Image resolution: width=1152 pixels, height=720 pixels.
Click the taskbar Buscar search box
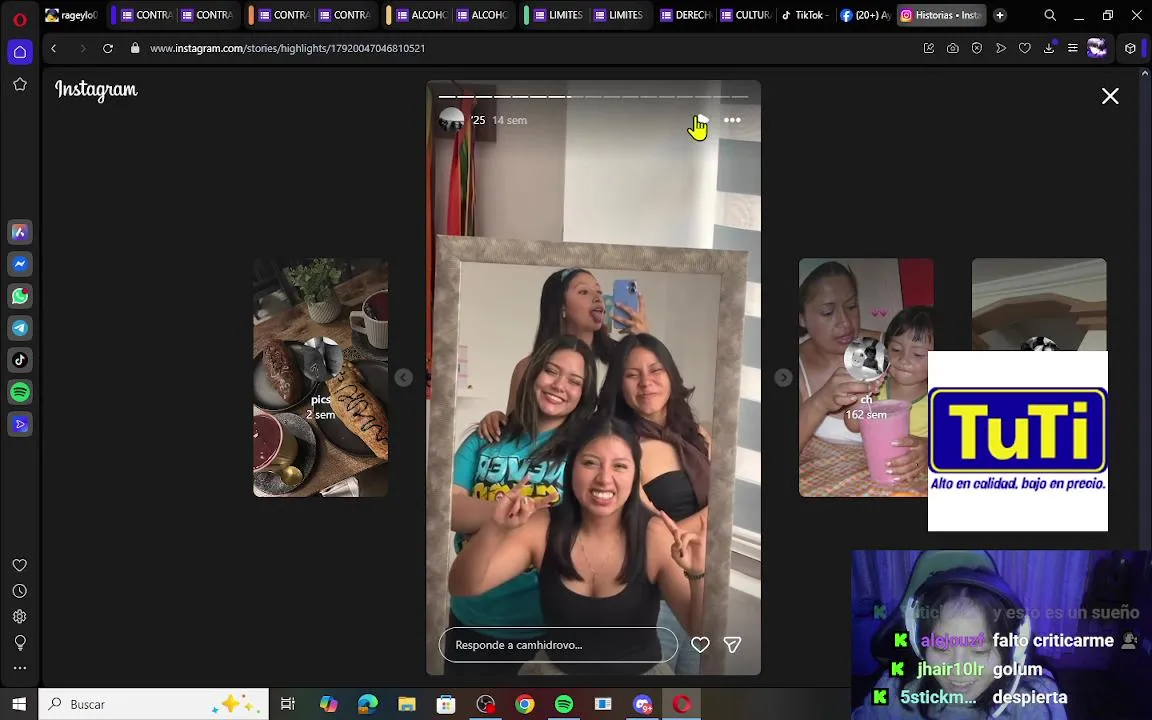(x=154, y=704)
